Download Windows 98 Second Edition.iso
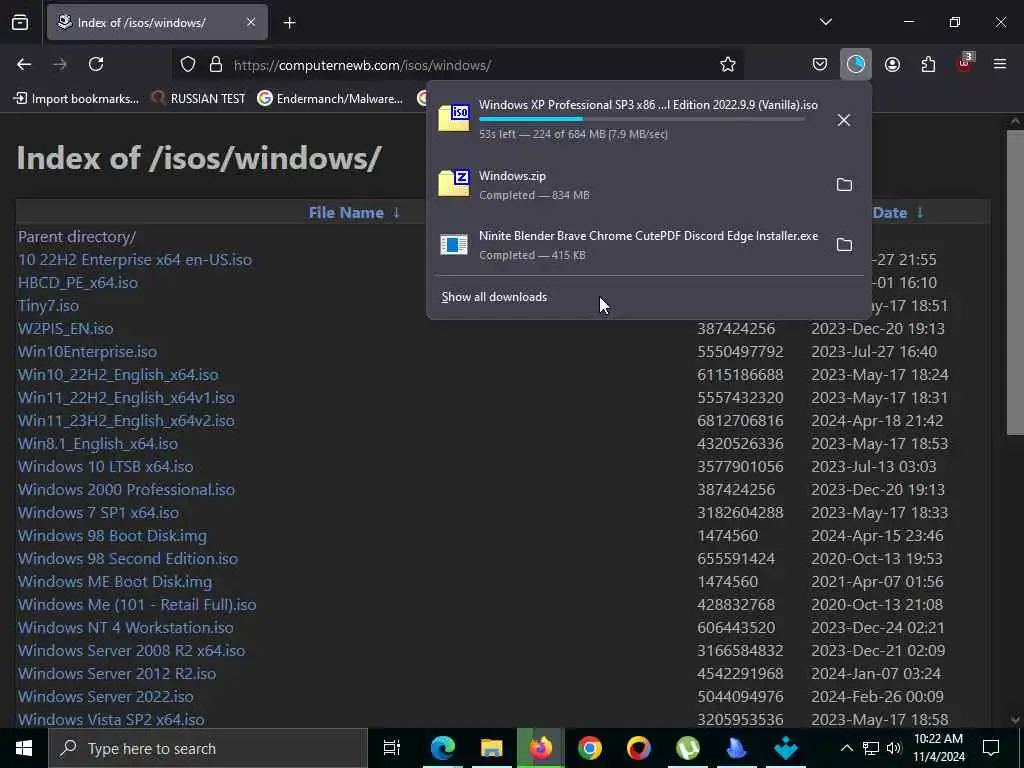This screenshot has height=768, width=1024. point(127,558)
